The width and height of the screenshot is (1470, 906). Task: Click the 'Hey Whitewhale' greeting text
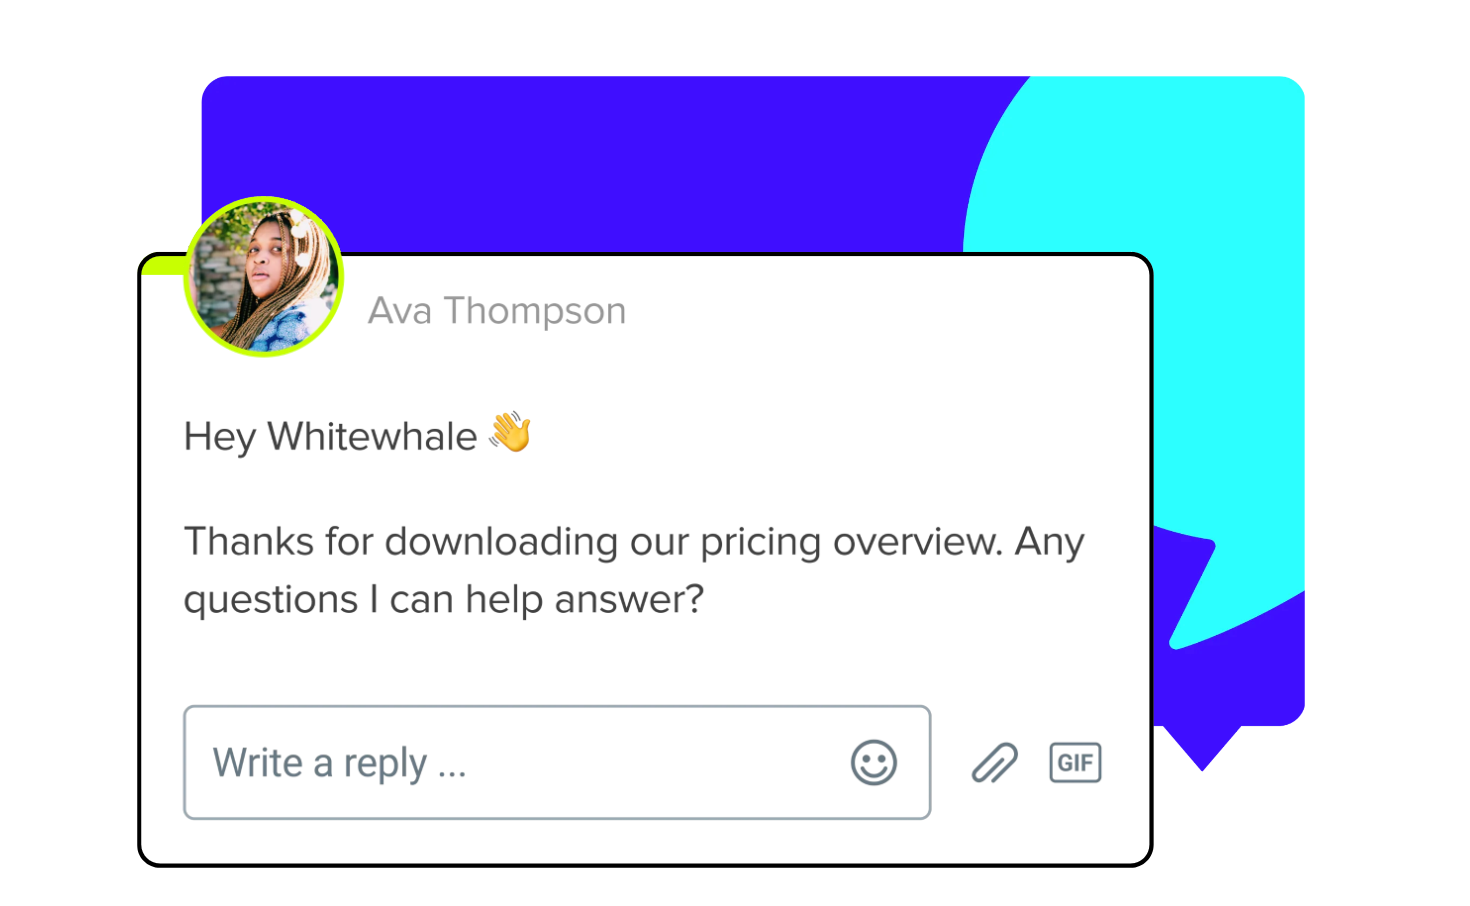(x=330, y=436)
